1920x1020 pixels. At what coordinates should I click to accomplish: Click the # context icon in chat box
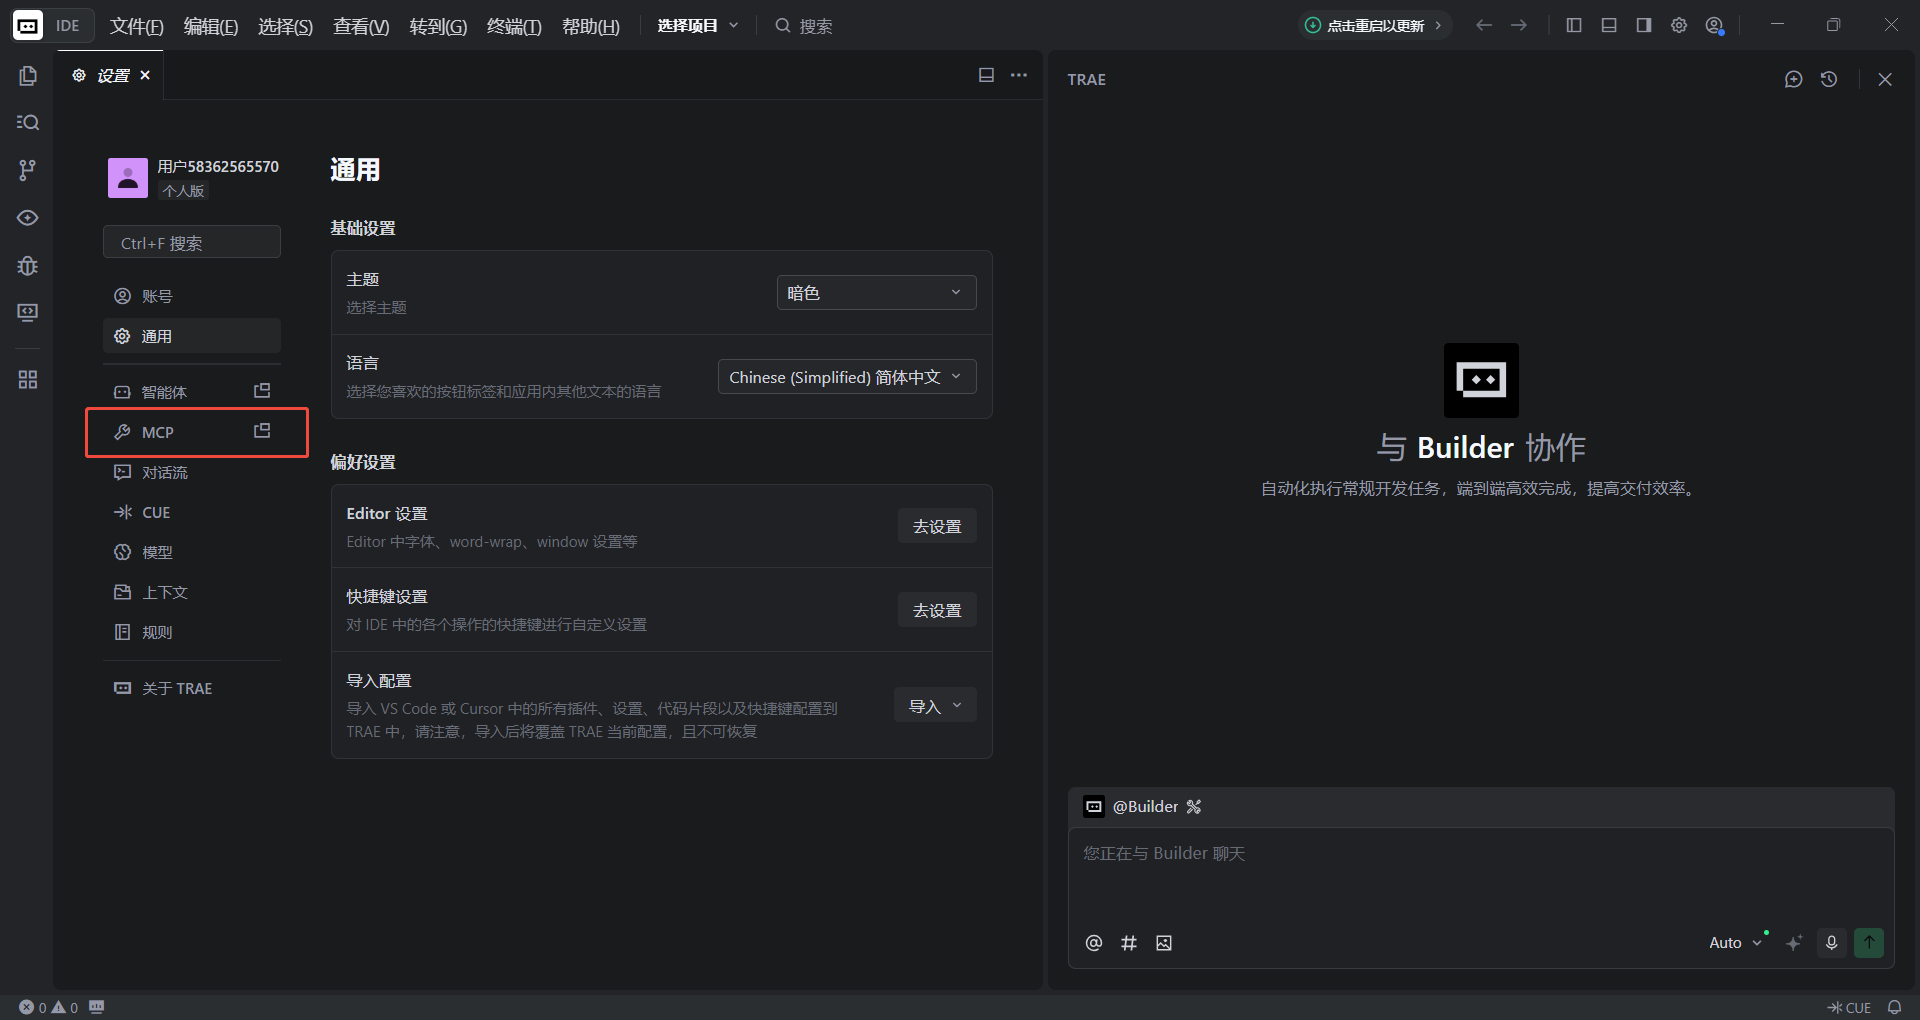click(1129, 943)
